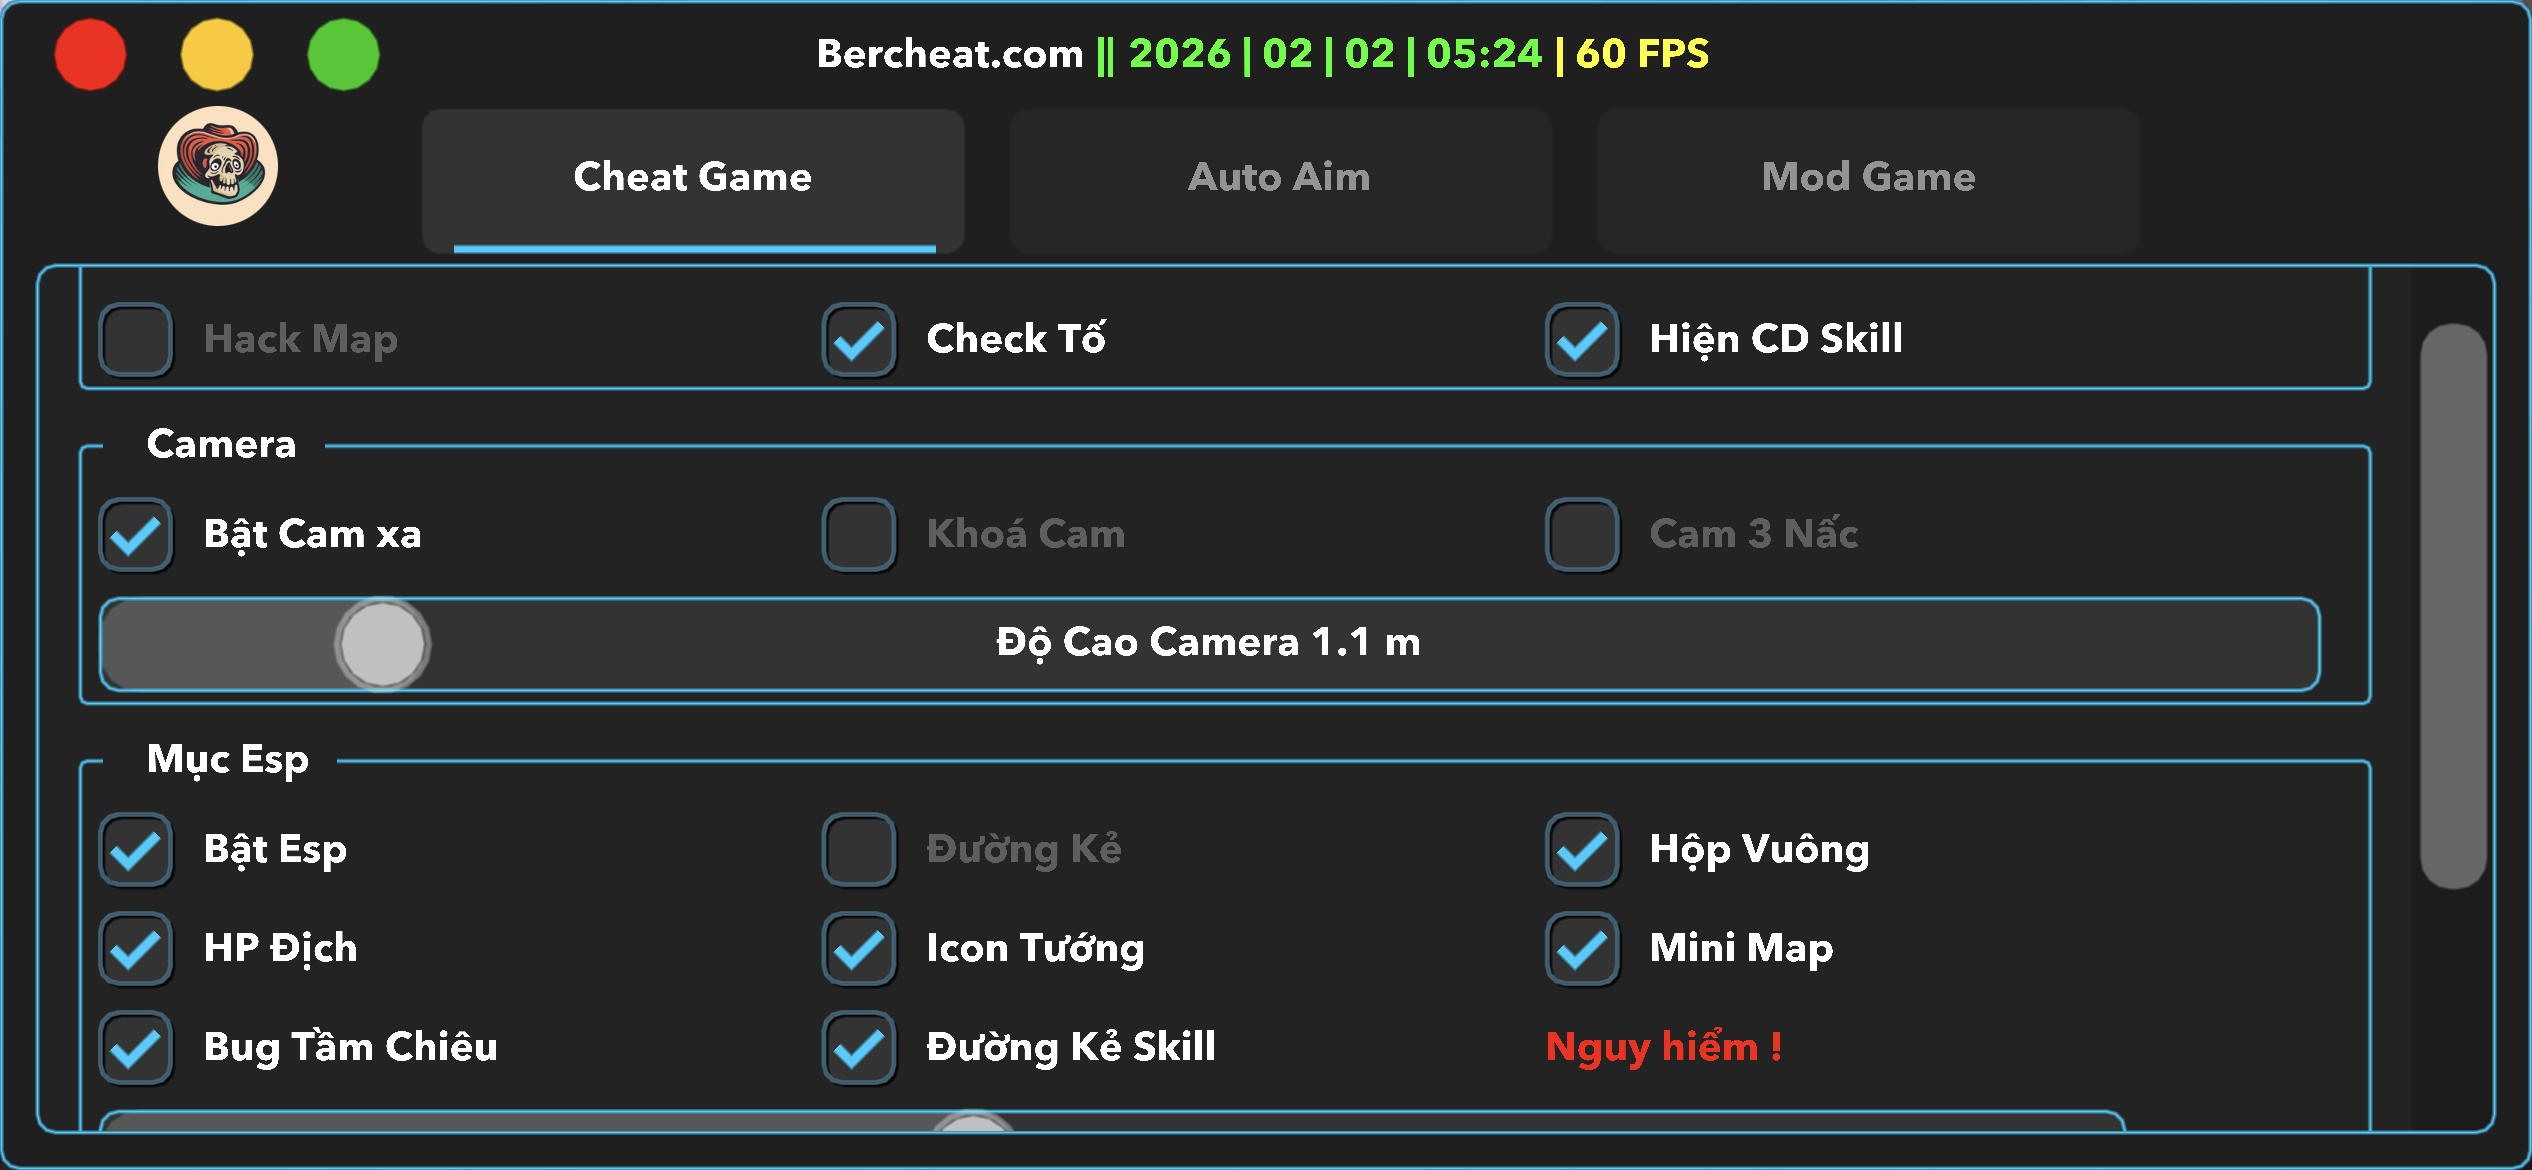Disable Hiện CD Skill

click(1580, 340)
